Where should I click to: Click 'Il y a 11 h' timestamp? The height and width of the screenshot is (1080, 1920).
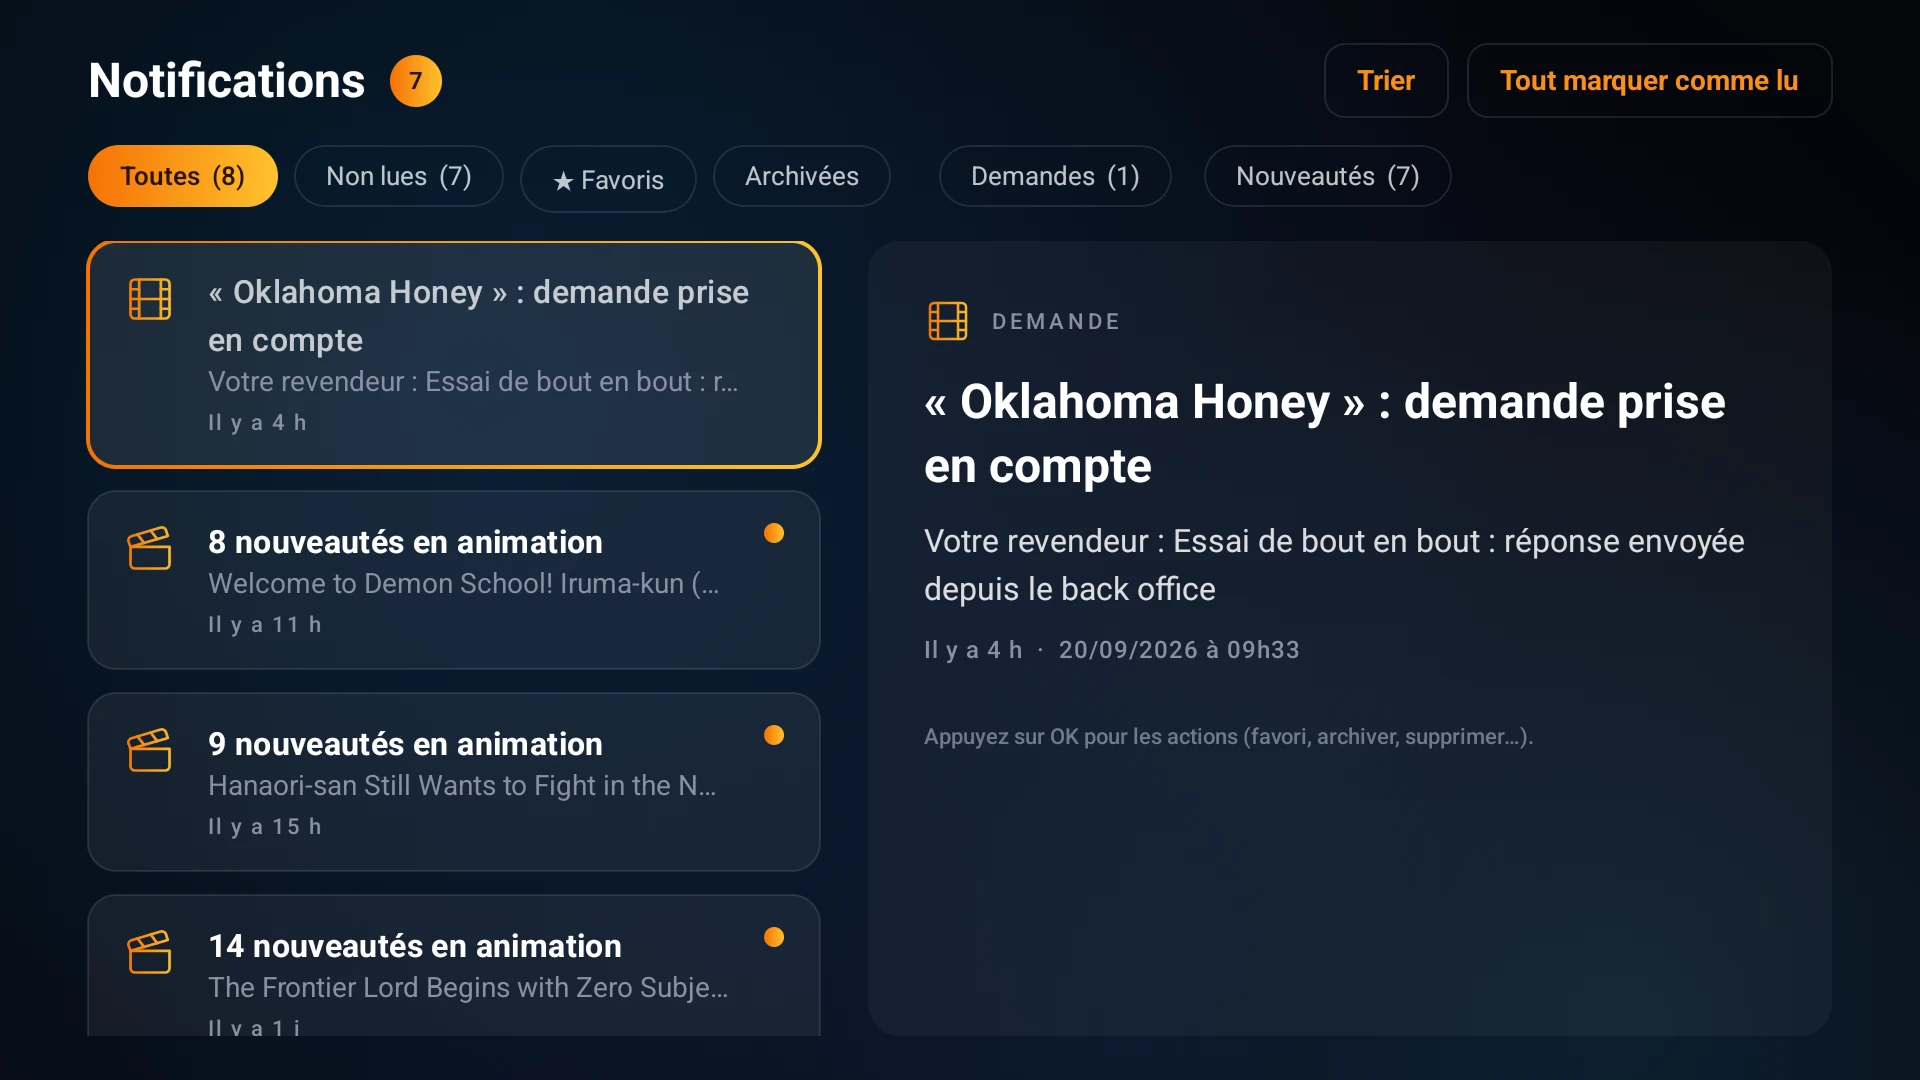pos(265,625)
